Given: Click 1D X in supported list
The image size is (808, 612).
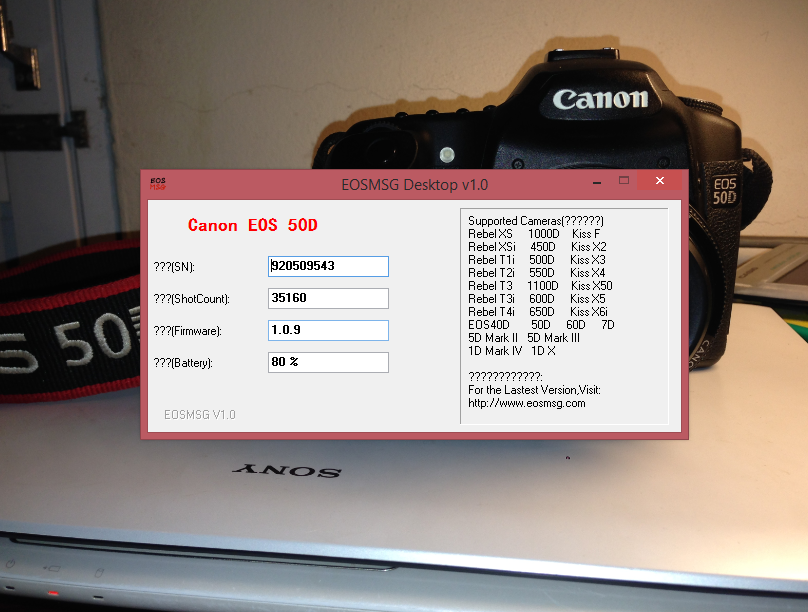Looking at the screenshot, I should point(543,351).
